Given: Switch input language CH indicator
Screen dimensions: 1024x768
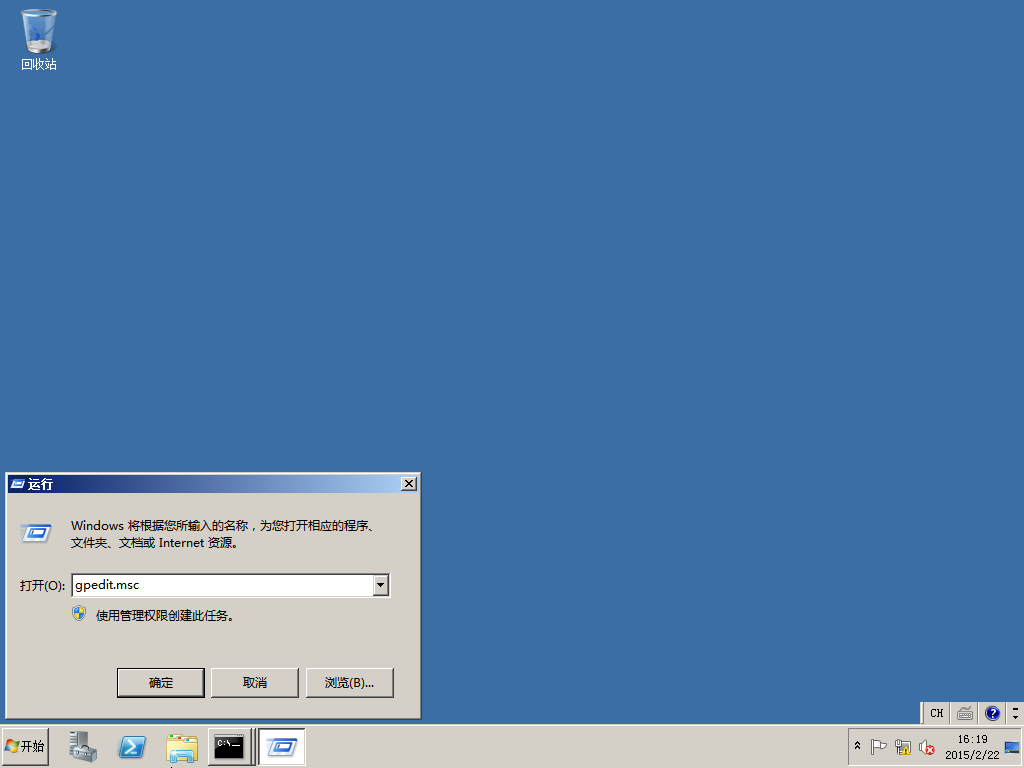Looking at the screenshot, I should (936, 713).
